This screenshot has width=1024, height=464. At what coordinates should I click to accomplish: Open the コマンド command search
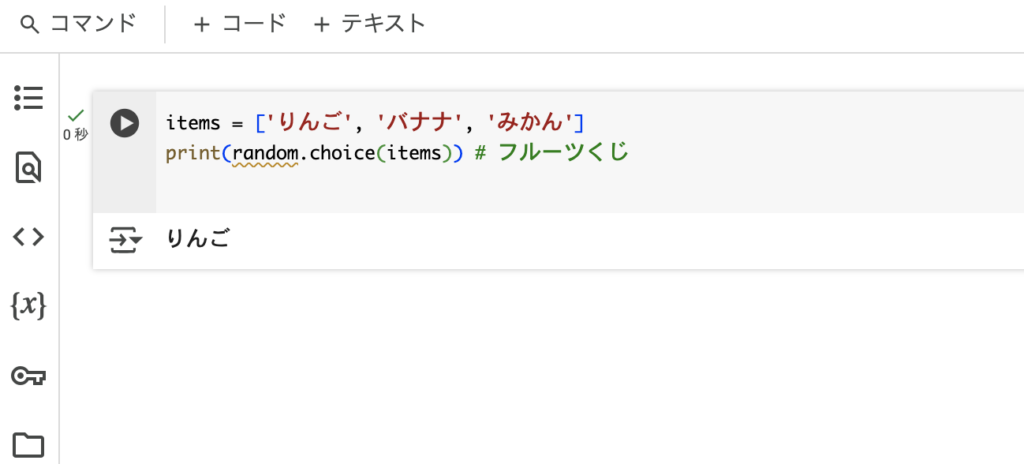pyautogui.click(x=78, y=25)
